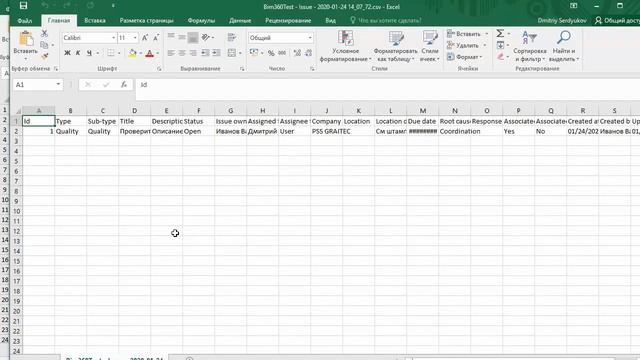
Task: Increase decimal places
Action: (x=297, y=53)
